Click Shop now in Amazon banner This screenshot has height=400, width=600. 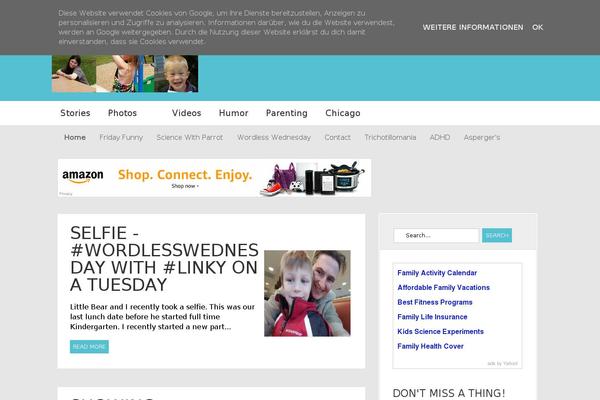pos(185,186)
